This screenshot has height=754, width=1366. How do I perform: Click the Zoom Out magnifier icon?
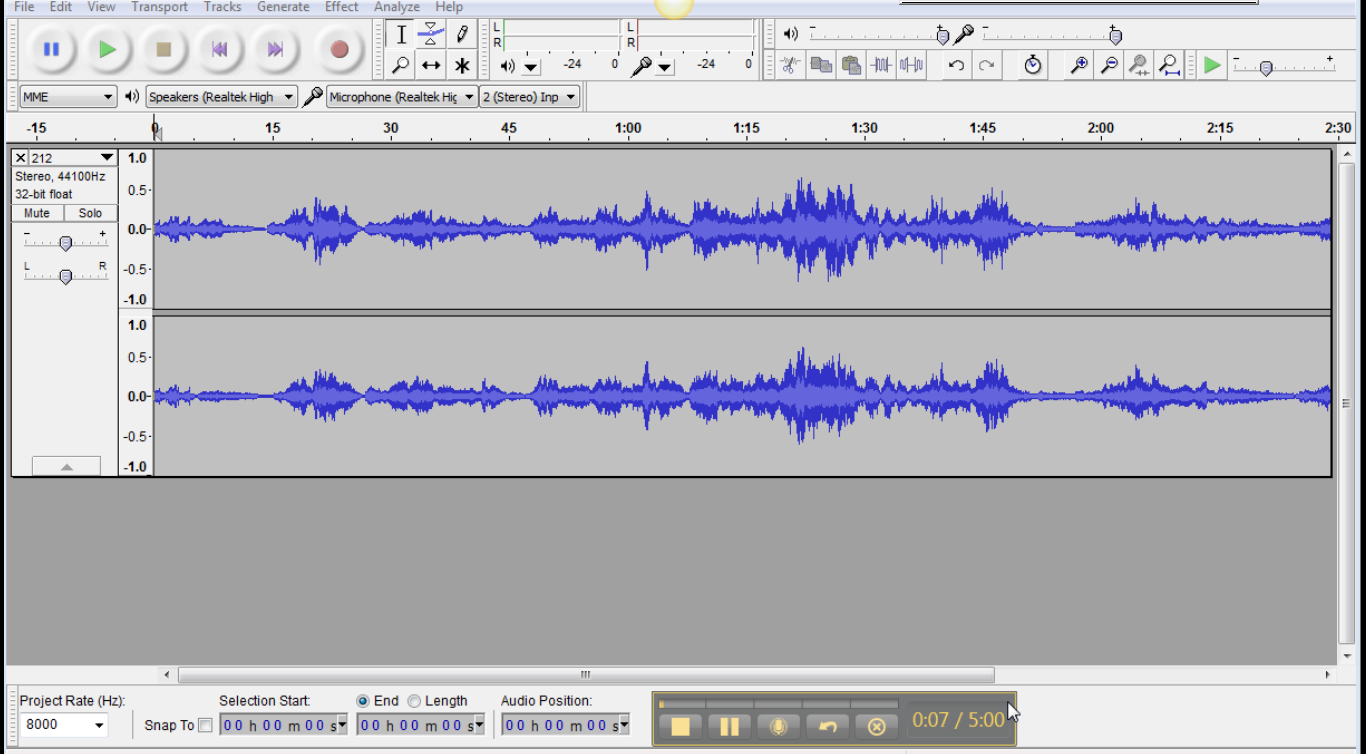[x=1109, y=65]
